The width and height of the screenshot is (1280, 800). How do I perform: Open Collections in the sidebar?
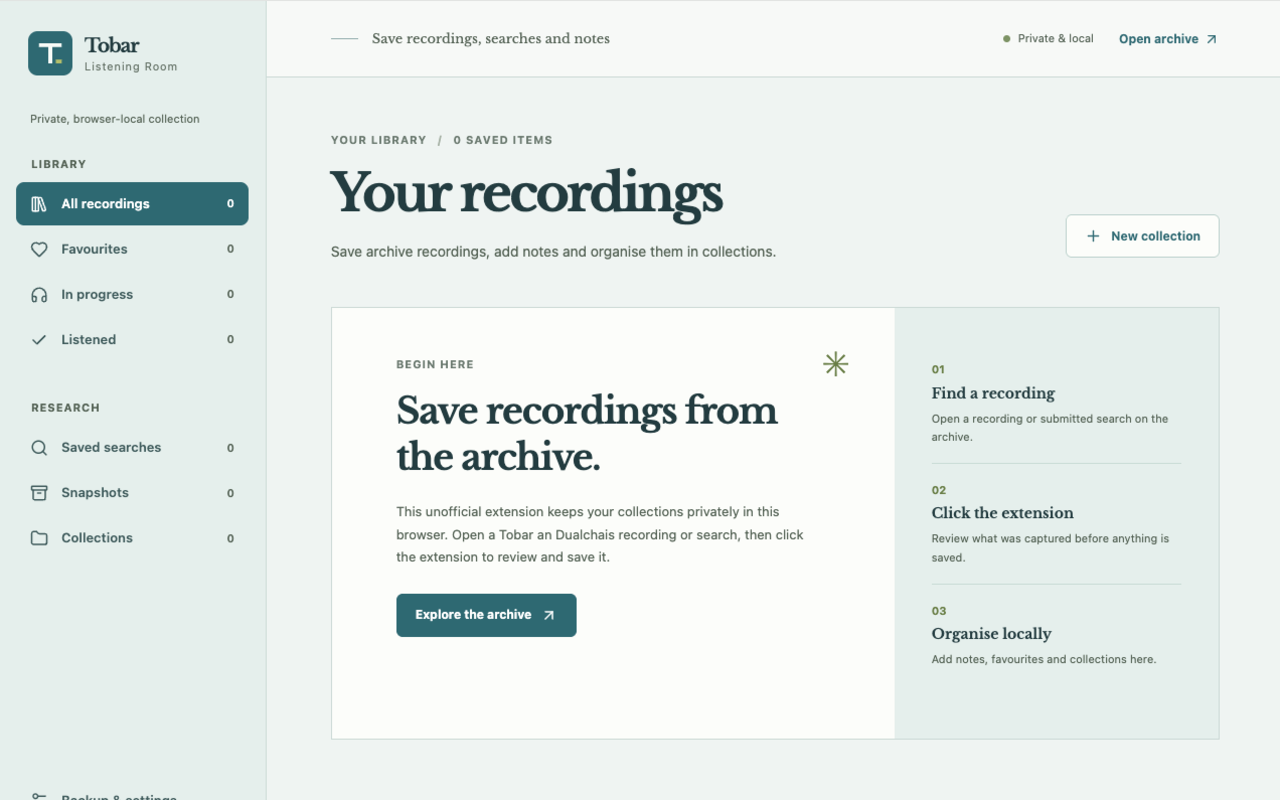point(132,538)
